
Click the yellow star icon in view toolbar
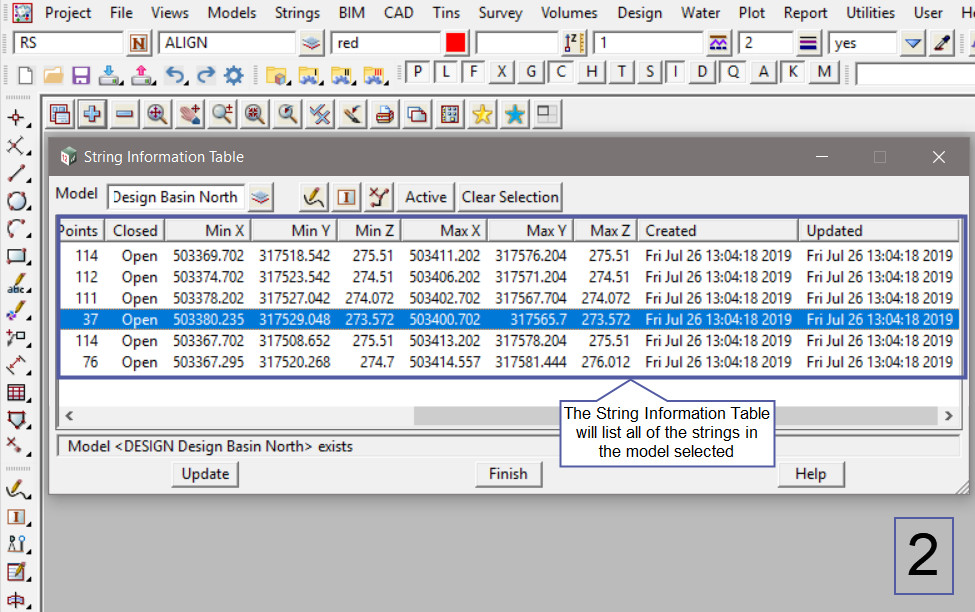pyautogui.click(x=482, y=115)
